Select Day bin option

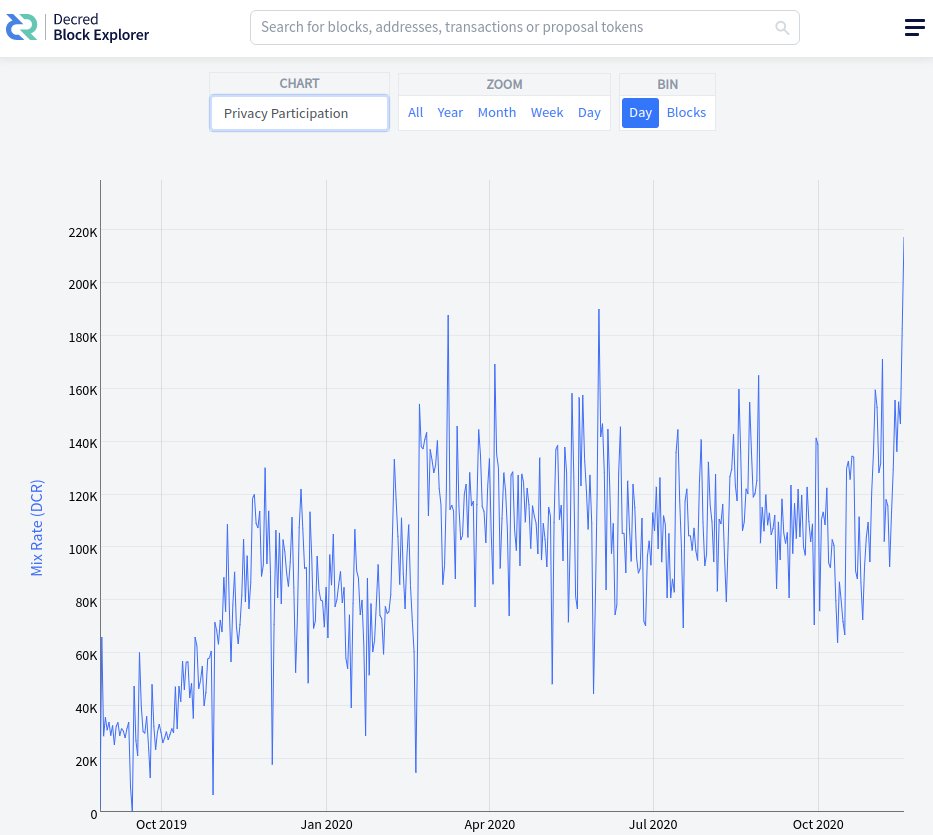pyautogui.click(x=640, y=112)
